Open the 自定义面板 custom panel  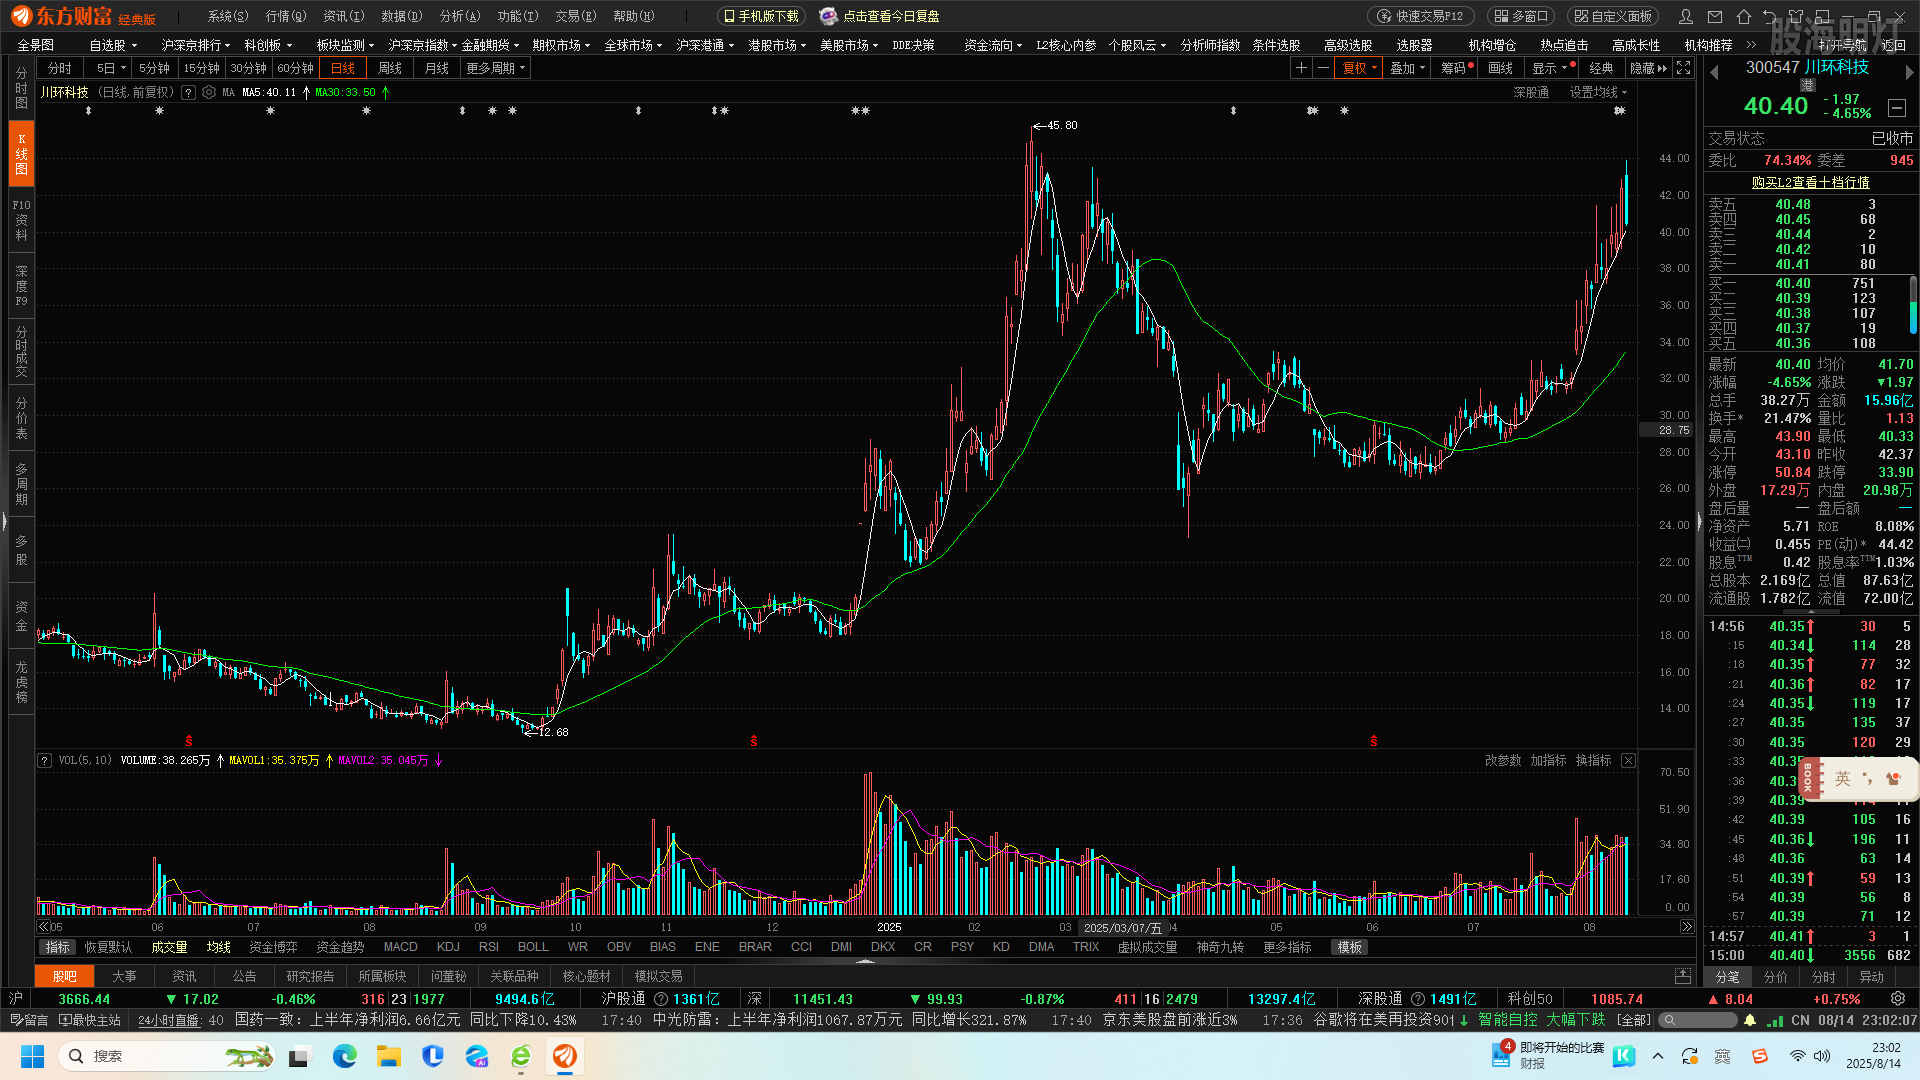[1612, 16]
